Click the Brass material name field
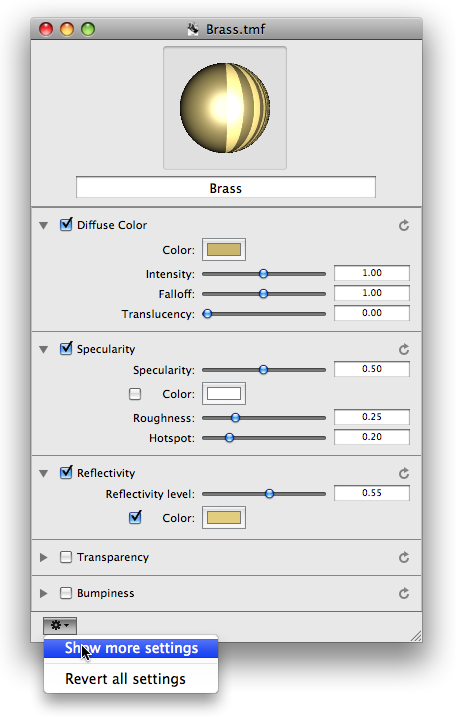 [x=225, y=187]
